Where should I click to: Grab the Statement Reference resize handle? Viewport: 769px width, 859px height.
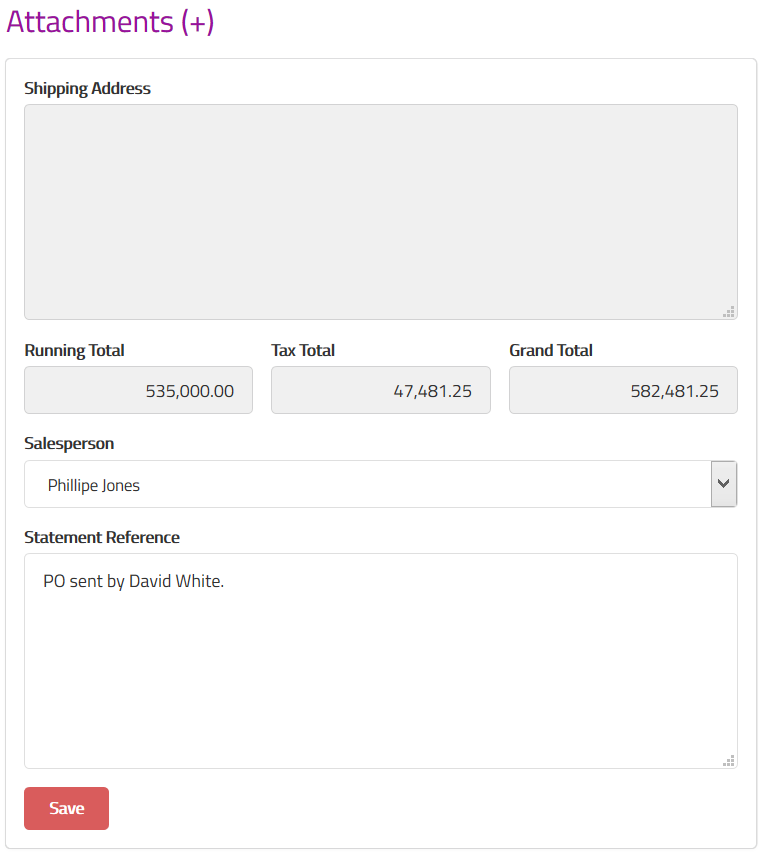(729, 760)
